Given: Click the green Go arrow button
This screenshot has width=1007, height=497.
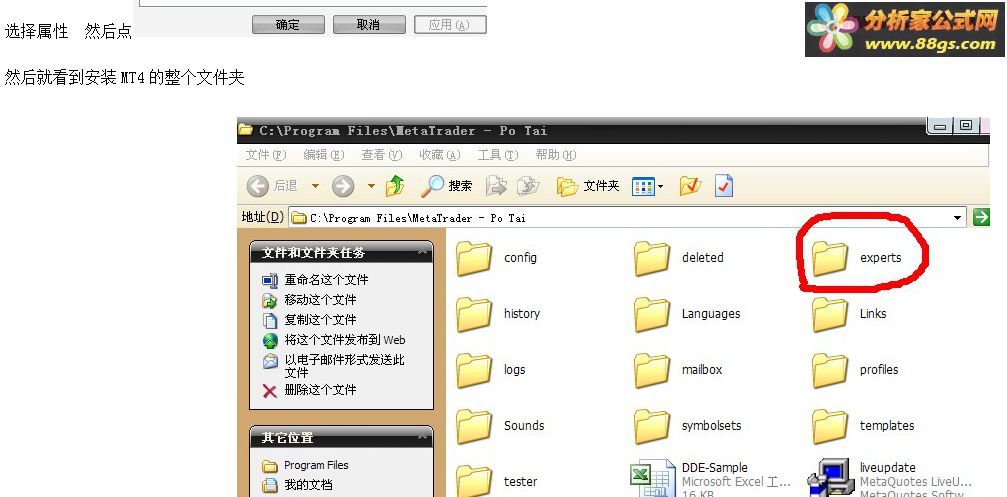Looking at the screenshot, I should (981, 218).
